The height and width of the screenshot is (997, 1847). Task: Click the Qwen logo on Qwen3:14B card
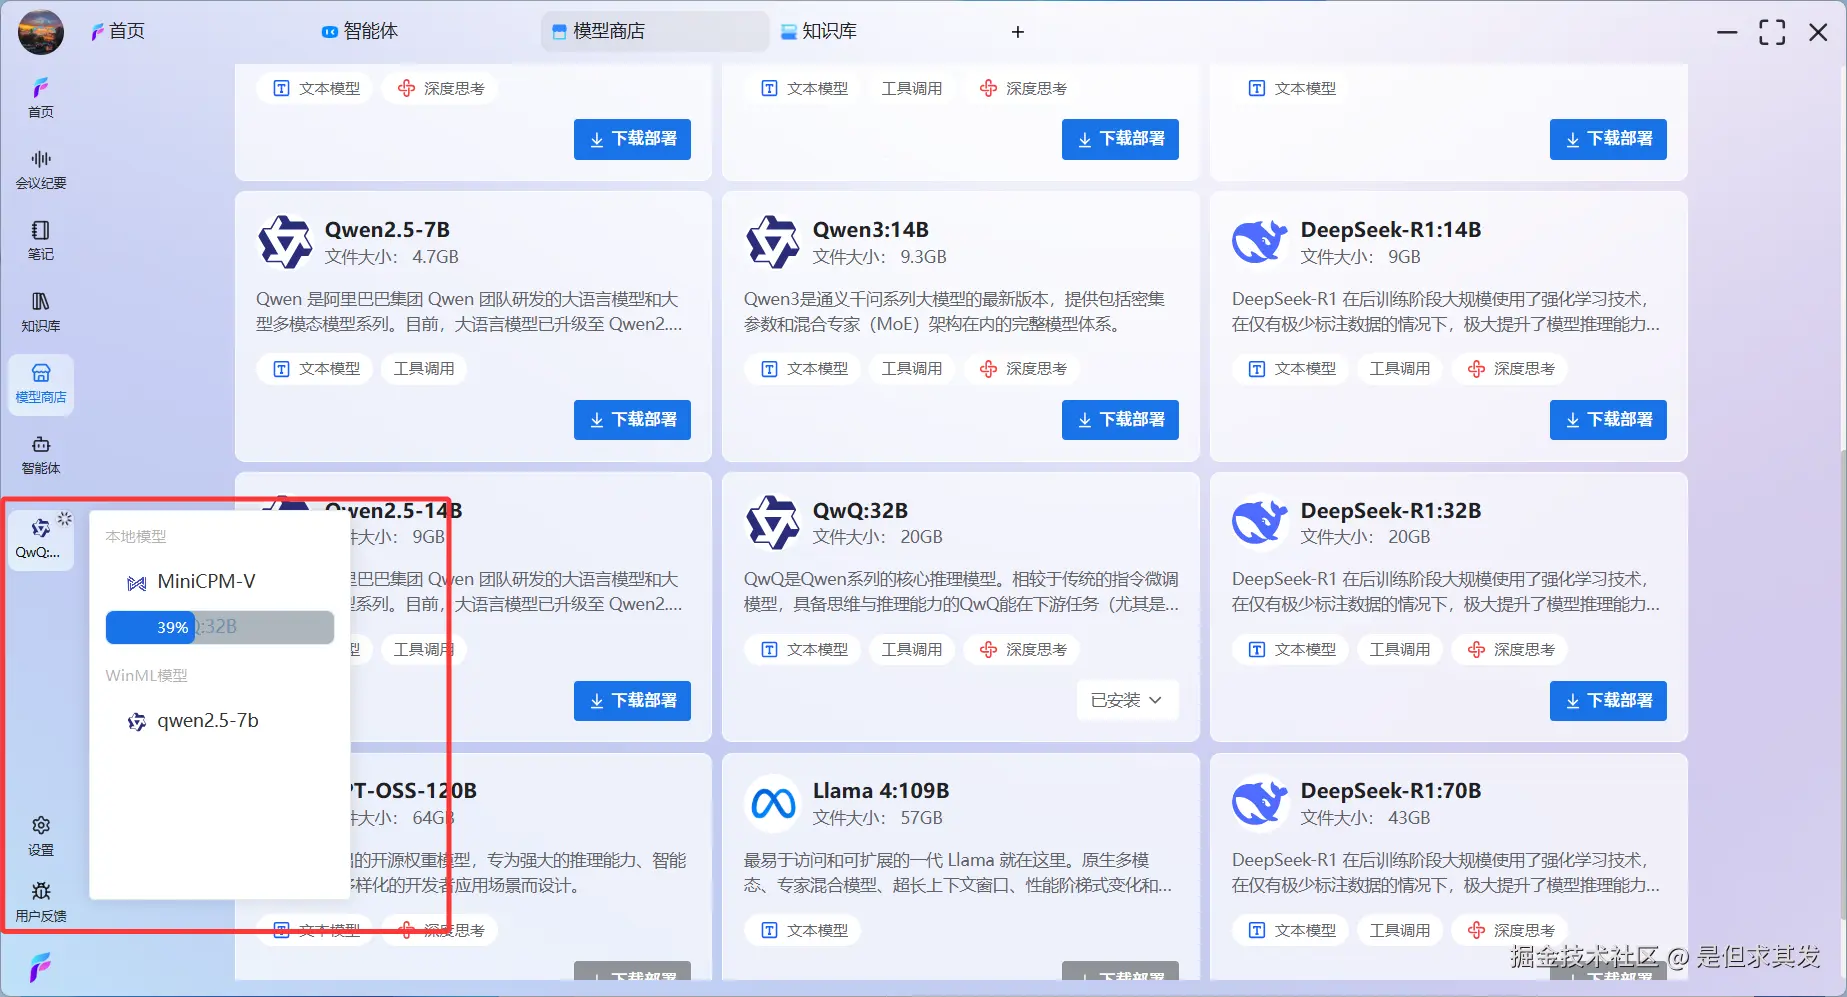(x=771, y=241)
